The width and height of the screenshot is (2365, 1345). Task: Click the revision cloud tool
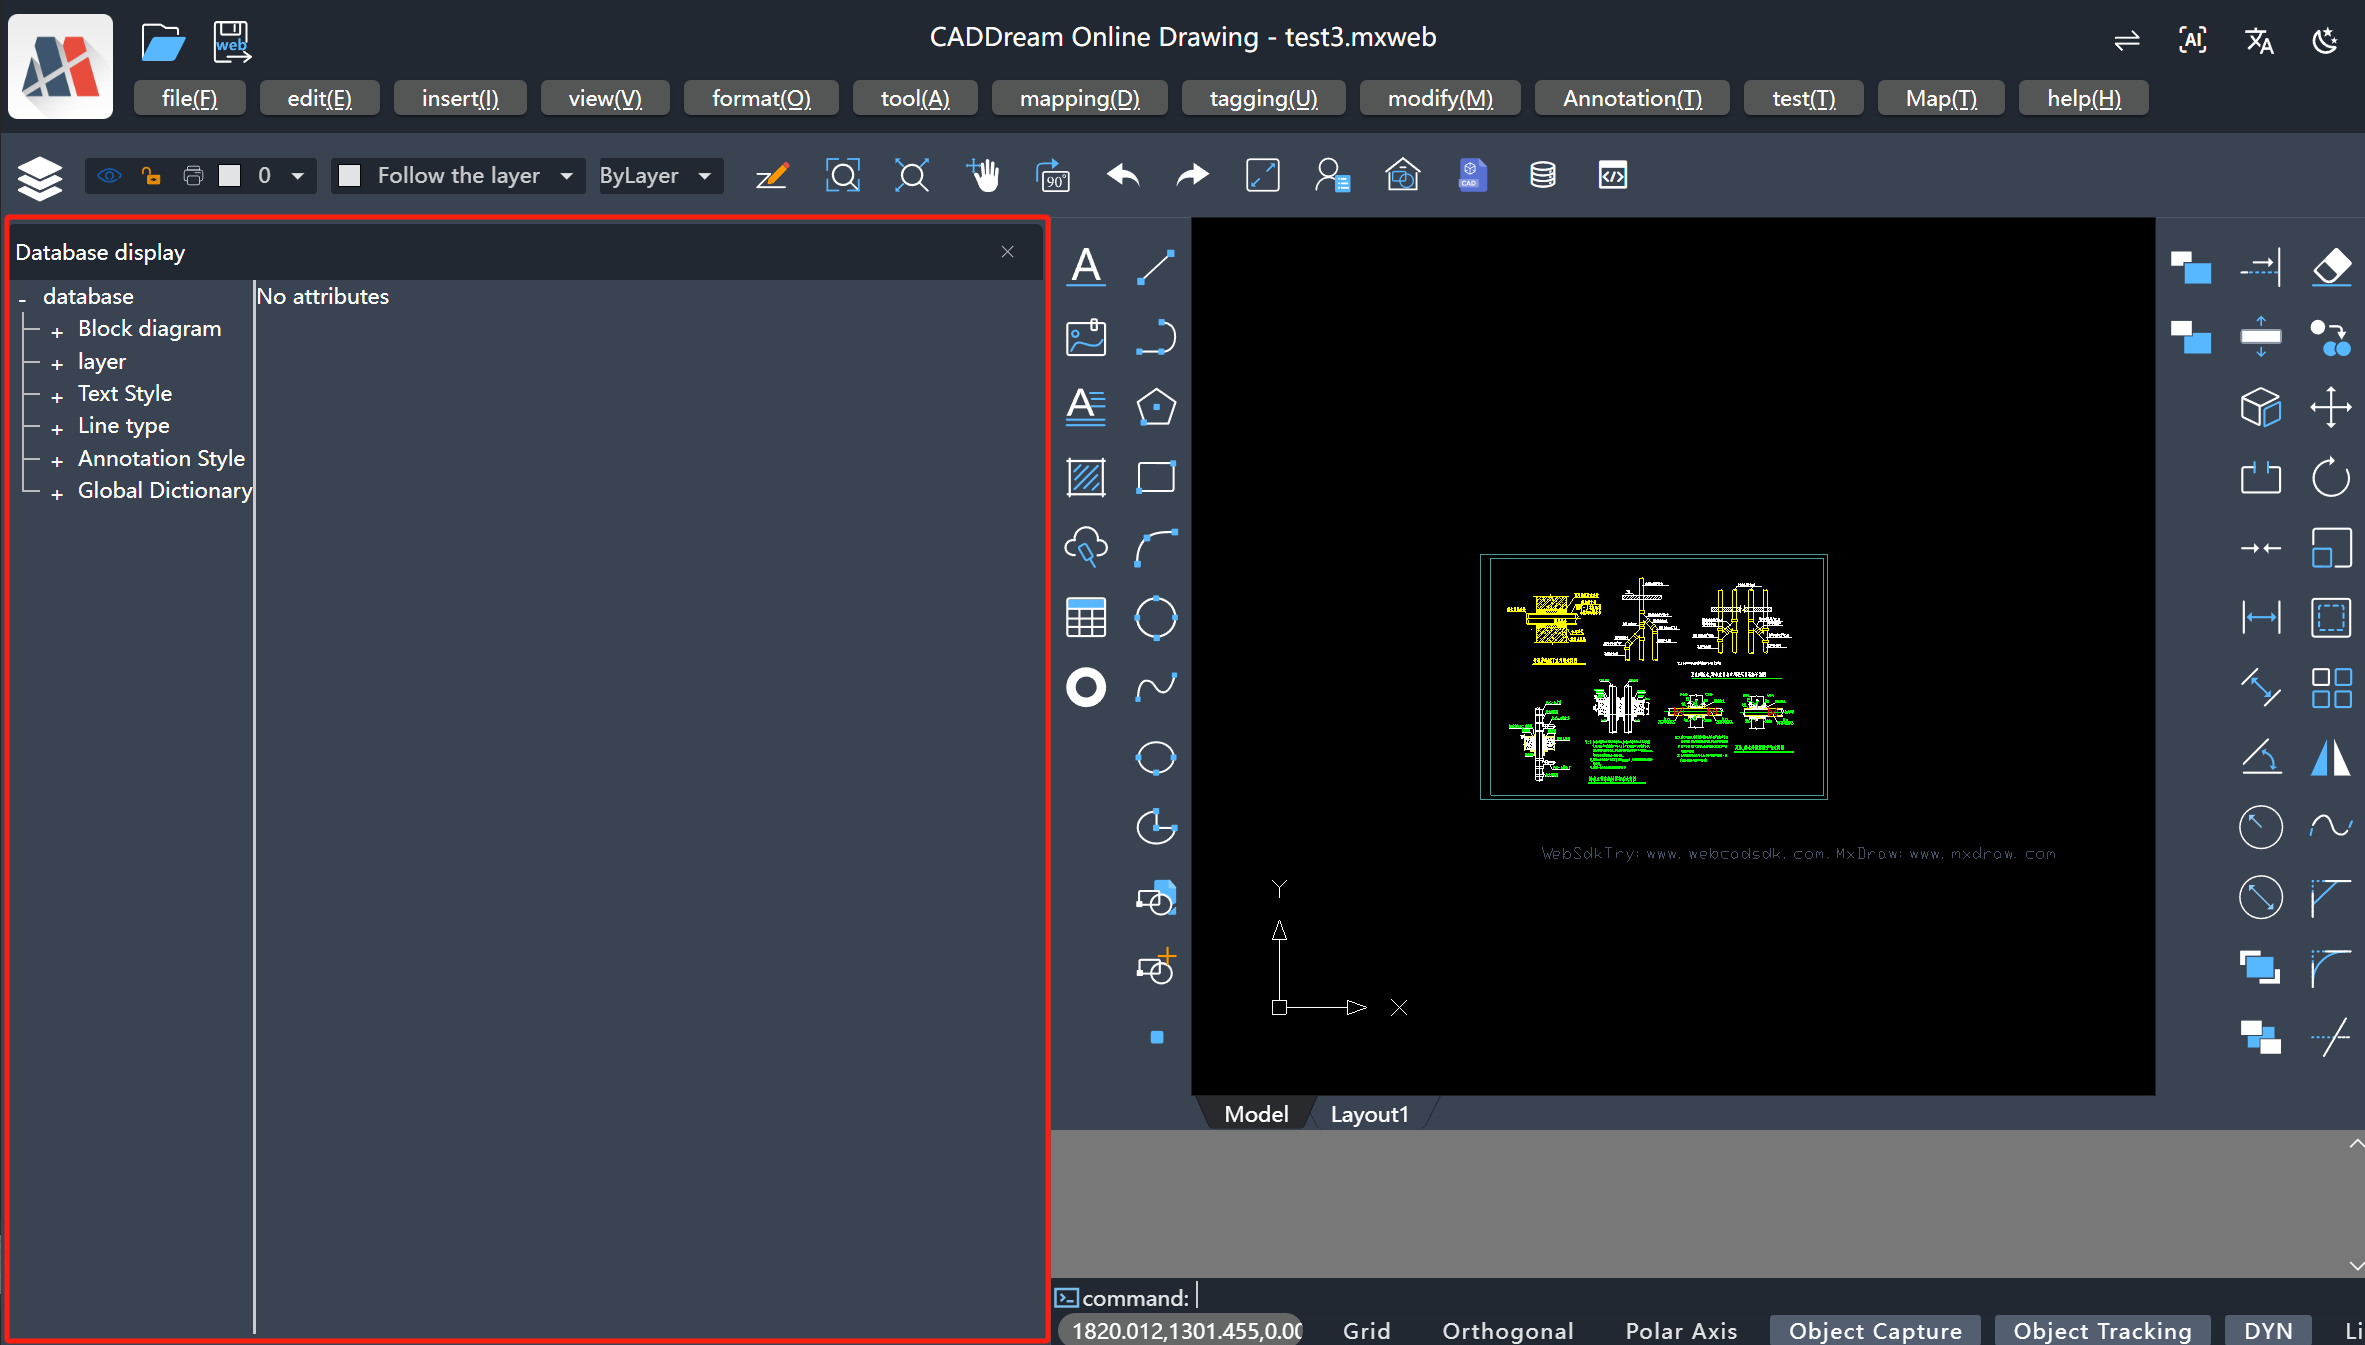tap(1086, 547)
